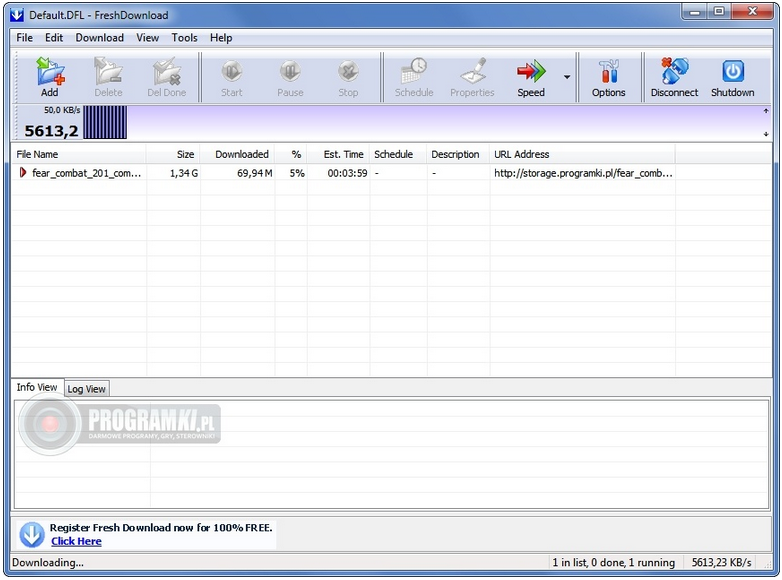Sort by URL Address column header
Screen dimensions: 782x580
click(583, 155)
